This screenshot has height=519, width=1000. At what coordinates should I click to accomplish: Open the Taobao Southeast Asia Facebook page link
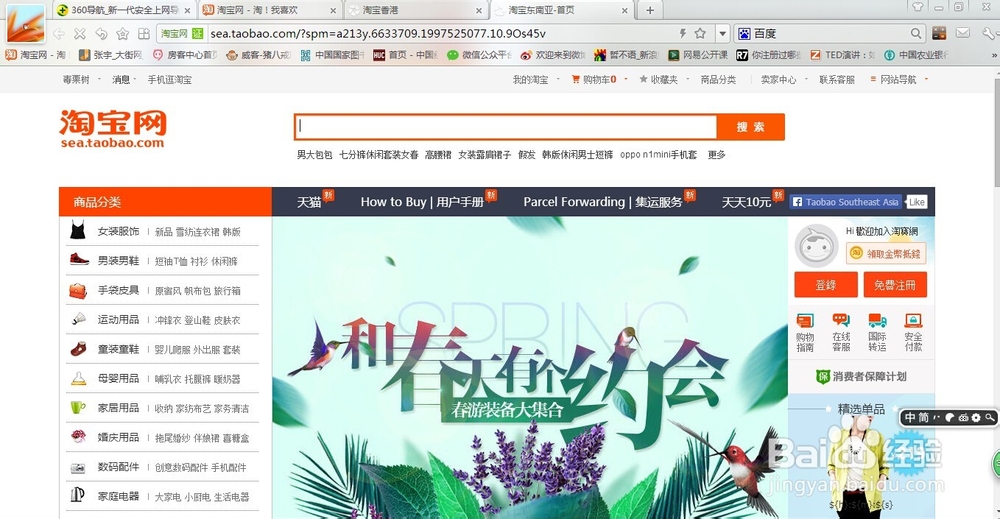846,202
